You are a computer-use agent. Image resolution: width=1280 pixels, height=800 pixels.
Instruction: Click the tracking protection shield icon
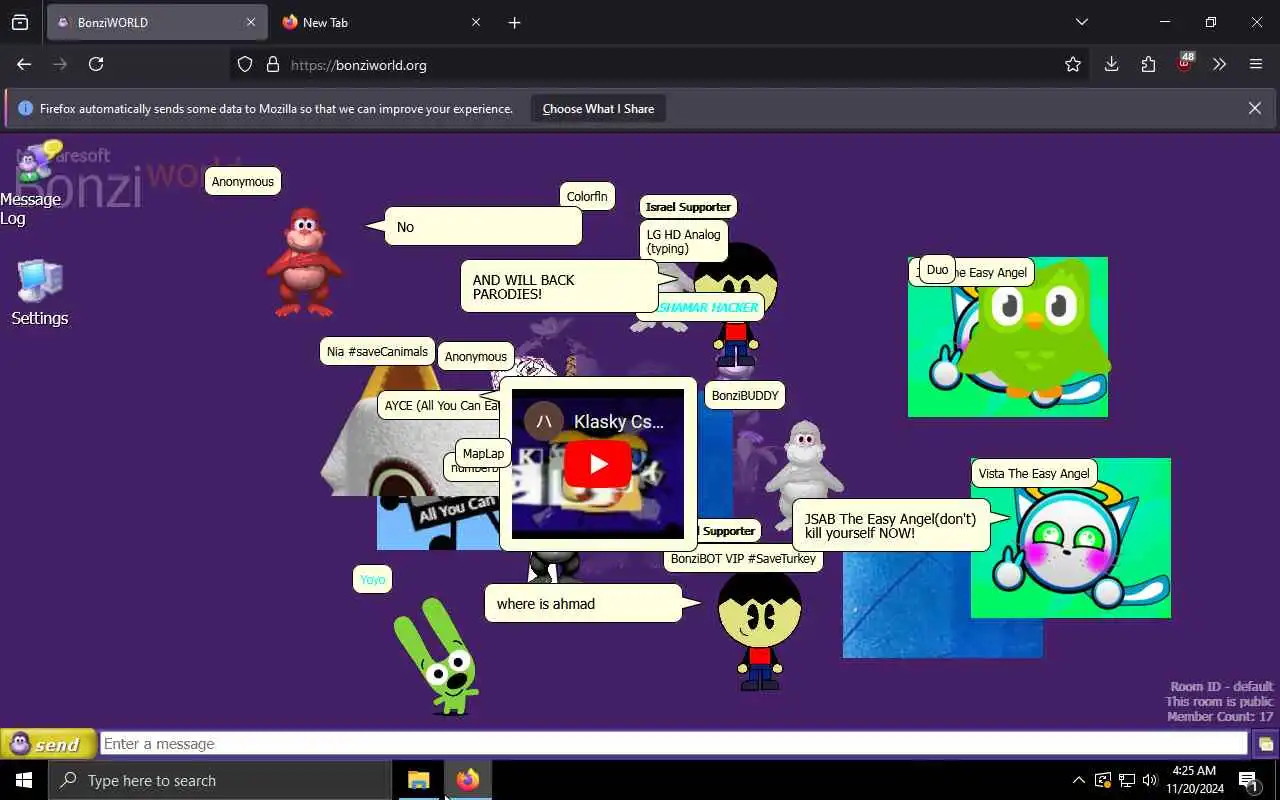[x=245, y=64]
